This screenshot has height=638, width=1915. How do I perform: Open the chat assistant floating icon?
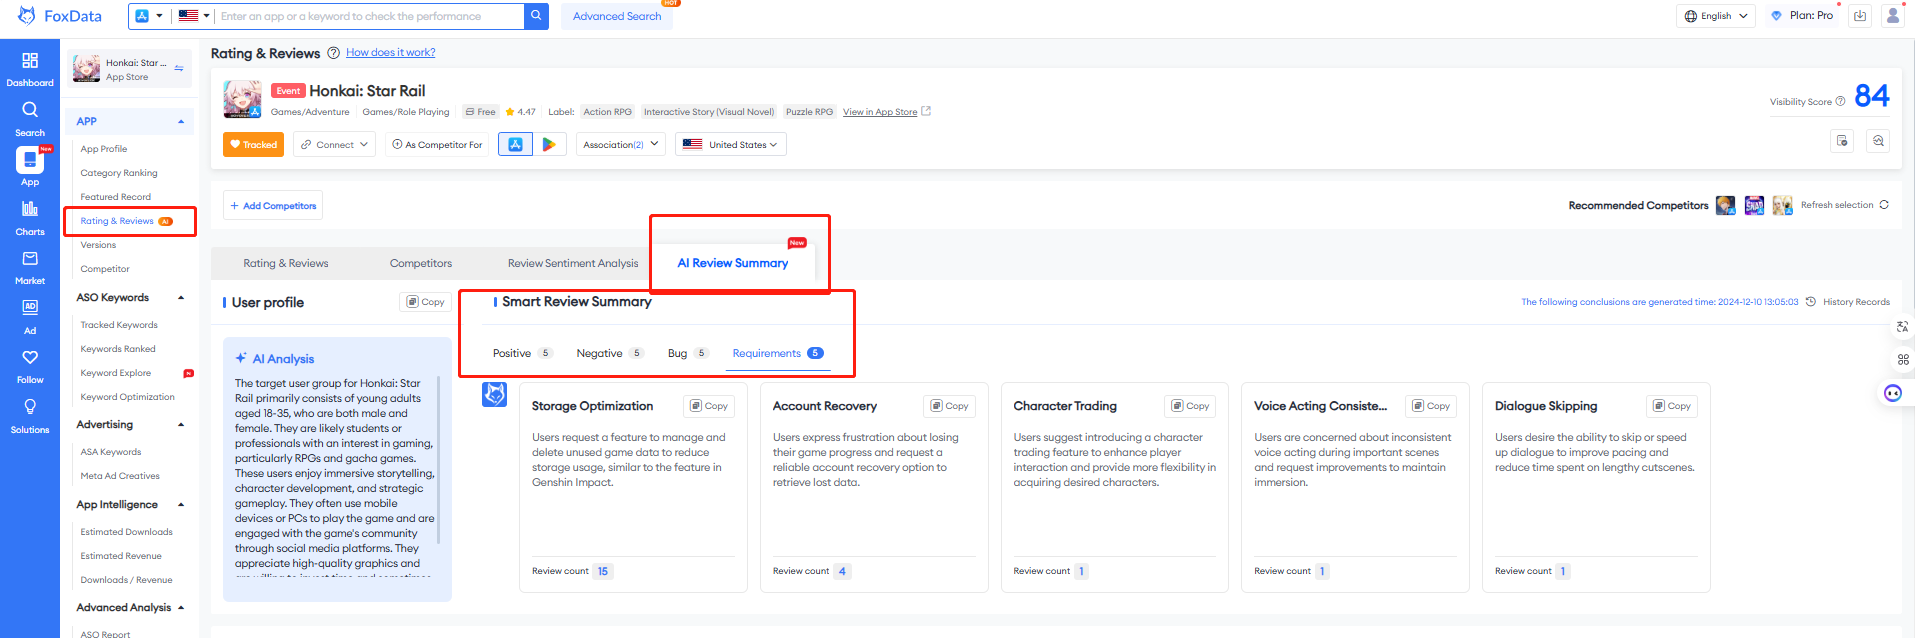[x=1893, y=393]
